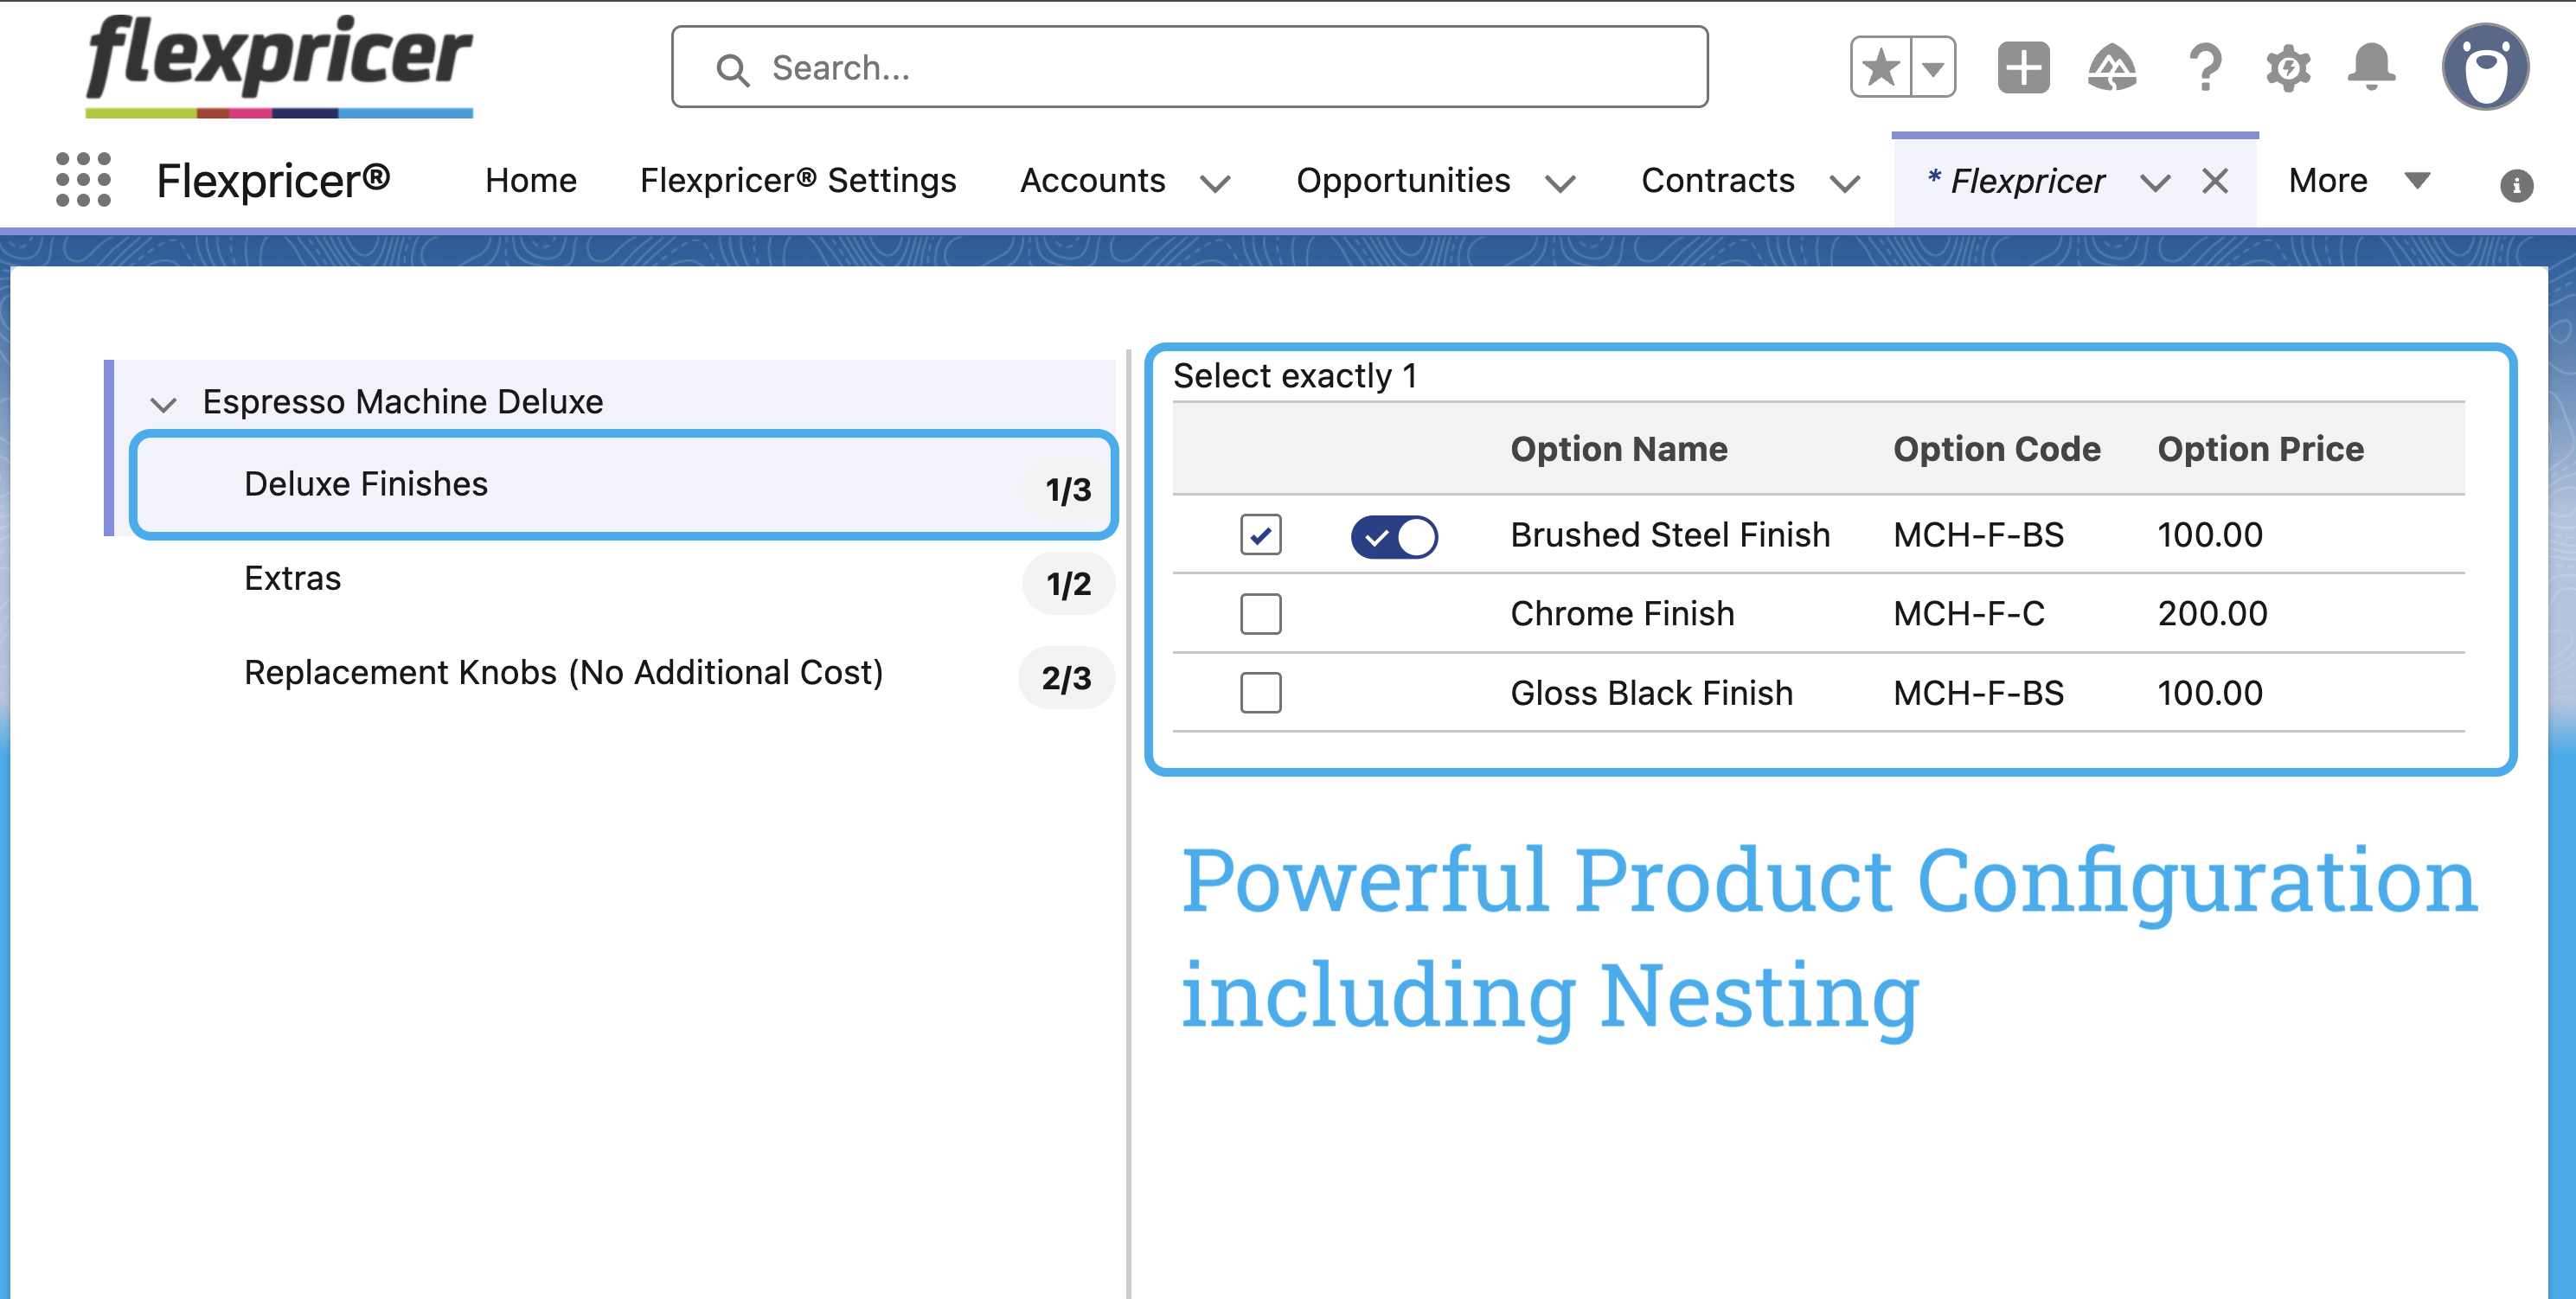2576x1299 pixels.
Task: Click the global actions plus icon
Action: coord(2023,68)
